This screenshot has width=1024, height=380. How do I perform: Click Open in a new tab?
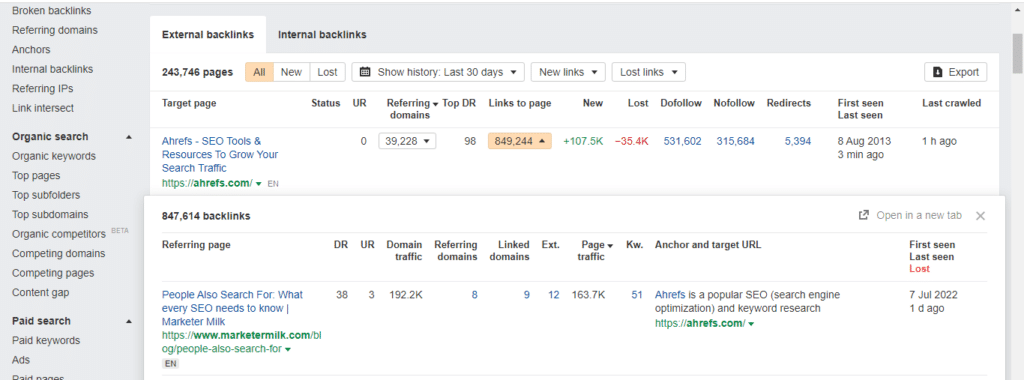(x=910, y=215)
